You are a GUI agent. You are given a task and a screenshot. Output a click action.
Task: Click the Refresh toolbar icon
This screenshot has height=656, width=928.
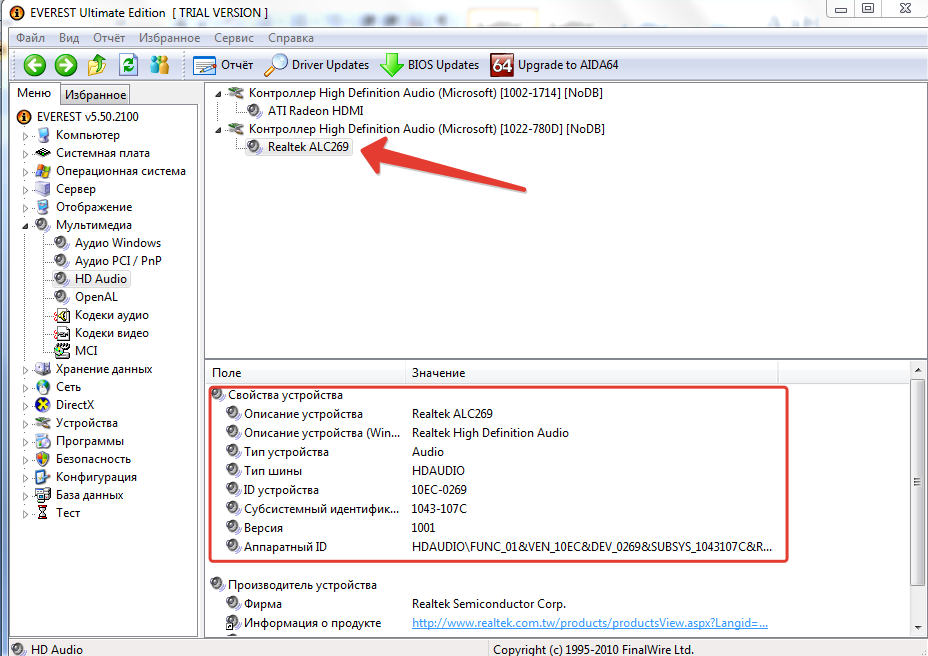pos(128,65)
